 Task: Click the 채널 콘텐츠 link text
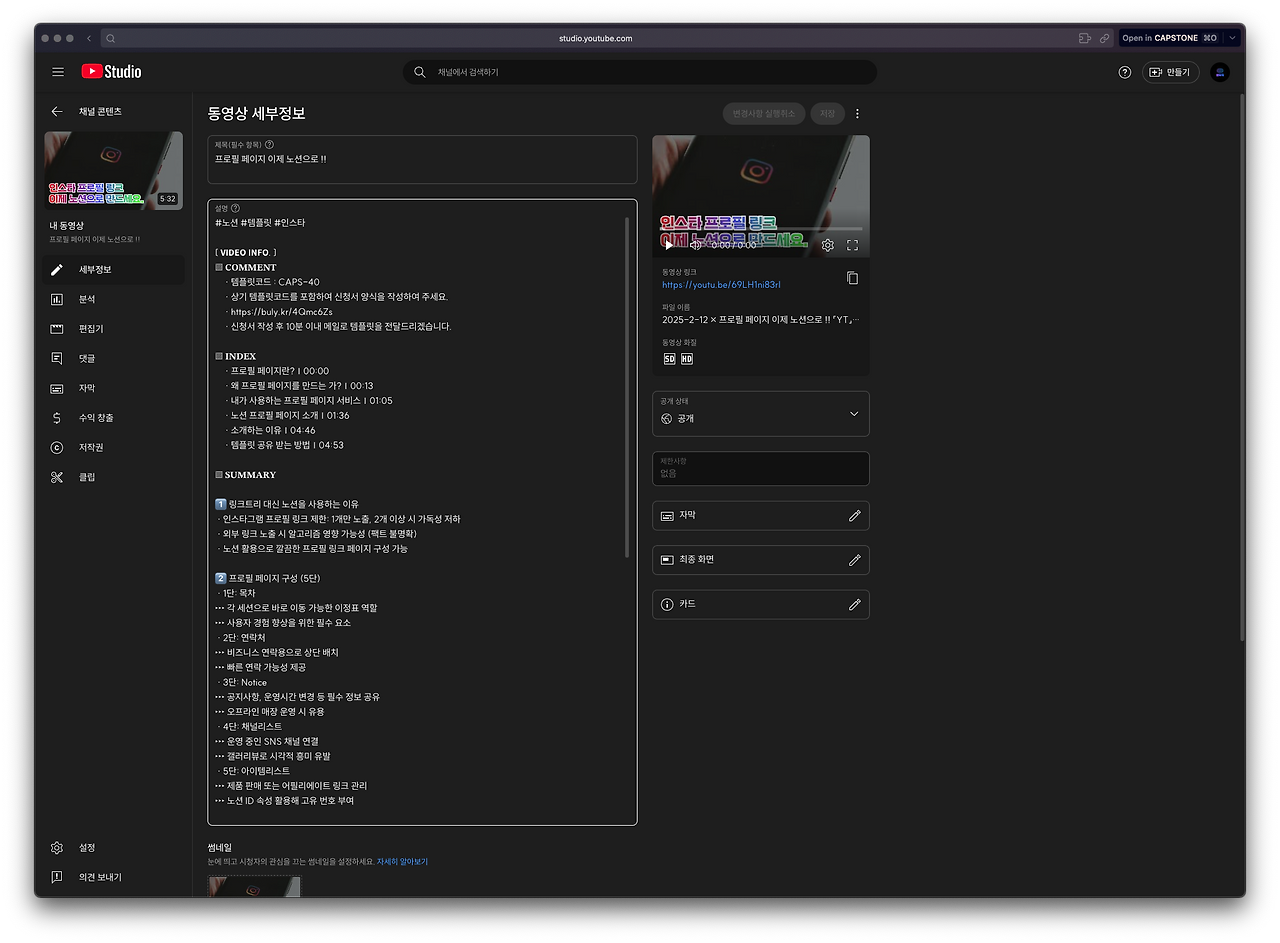tap(100, 112)
